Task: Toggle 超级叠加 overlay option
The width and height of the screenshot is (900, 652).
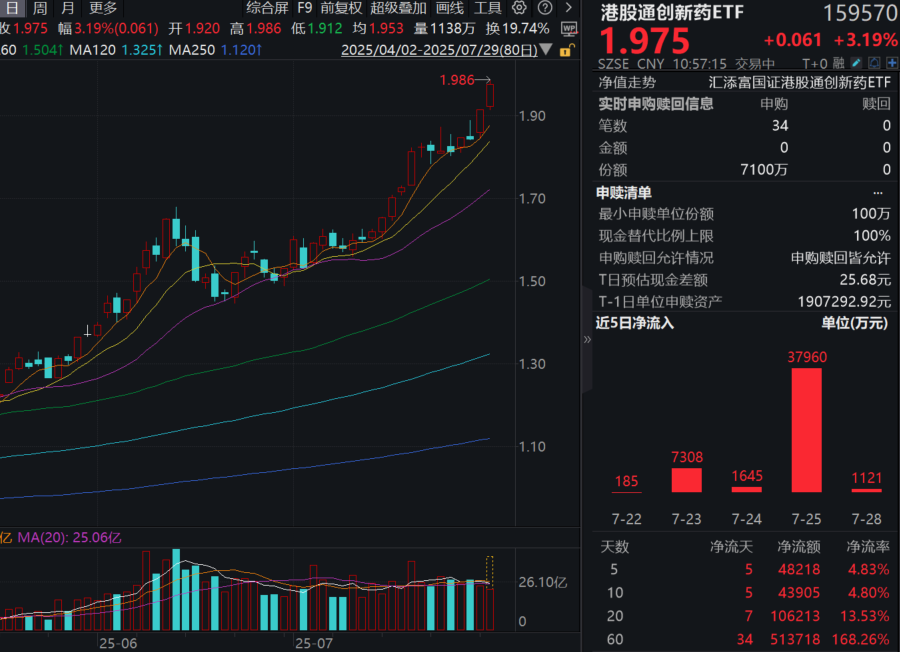Action: [x=398, y=8]
